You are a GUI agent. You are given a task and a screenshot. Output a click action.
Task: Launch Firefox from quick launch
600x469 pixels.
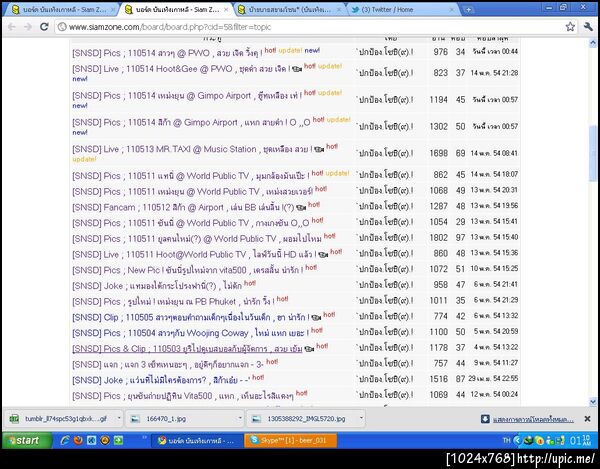pos(78,440)
